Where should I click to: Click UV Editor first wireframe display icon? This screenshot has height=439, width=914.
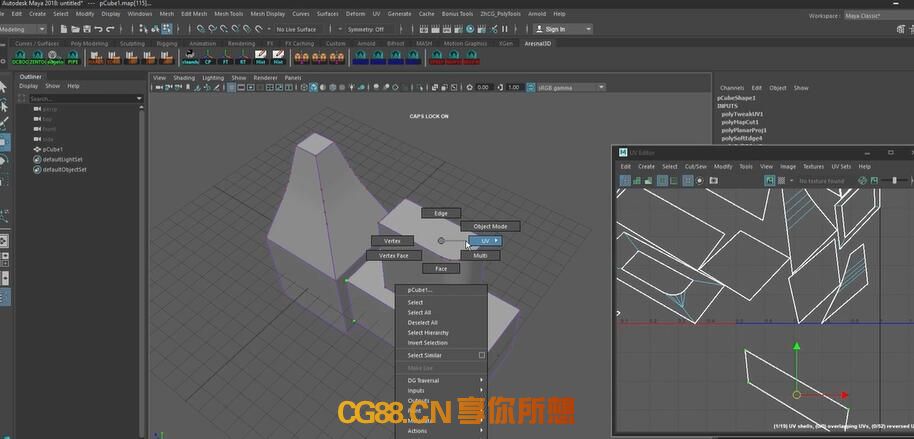(625, 181)
